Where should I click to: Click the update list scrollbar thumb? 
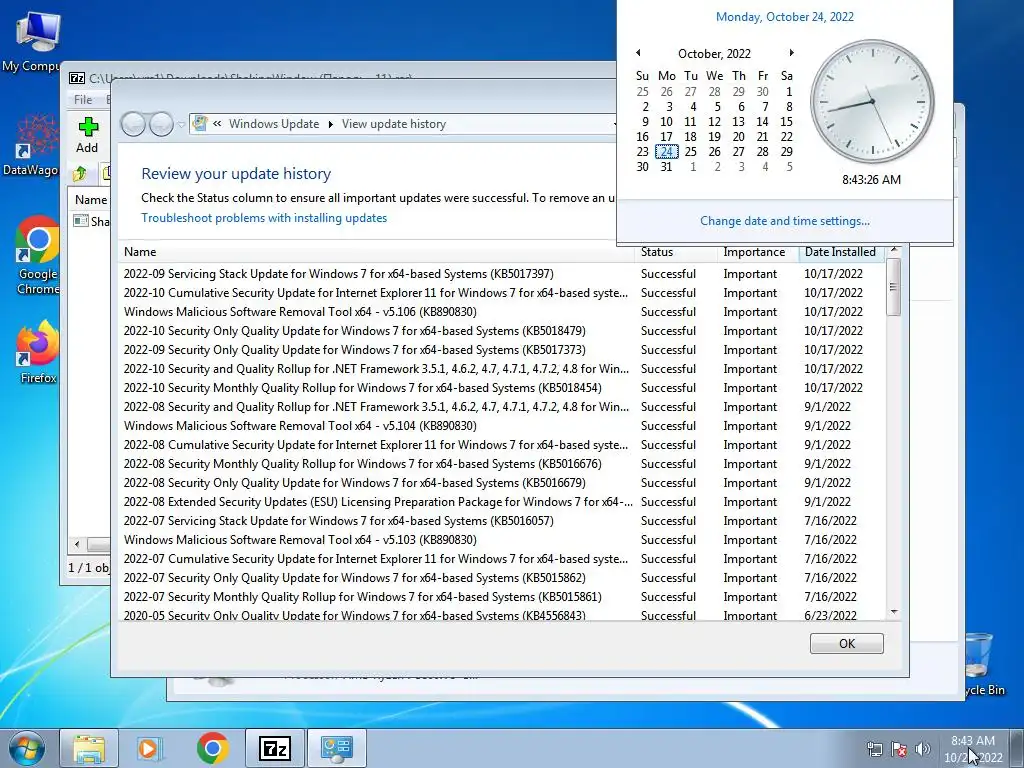click(893, 287)
